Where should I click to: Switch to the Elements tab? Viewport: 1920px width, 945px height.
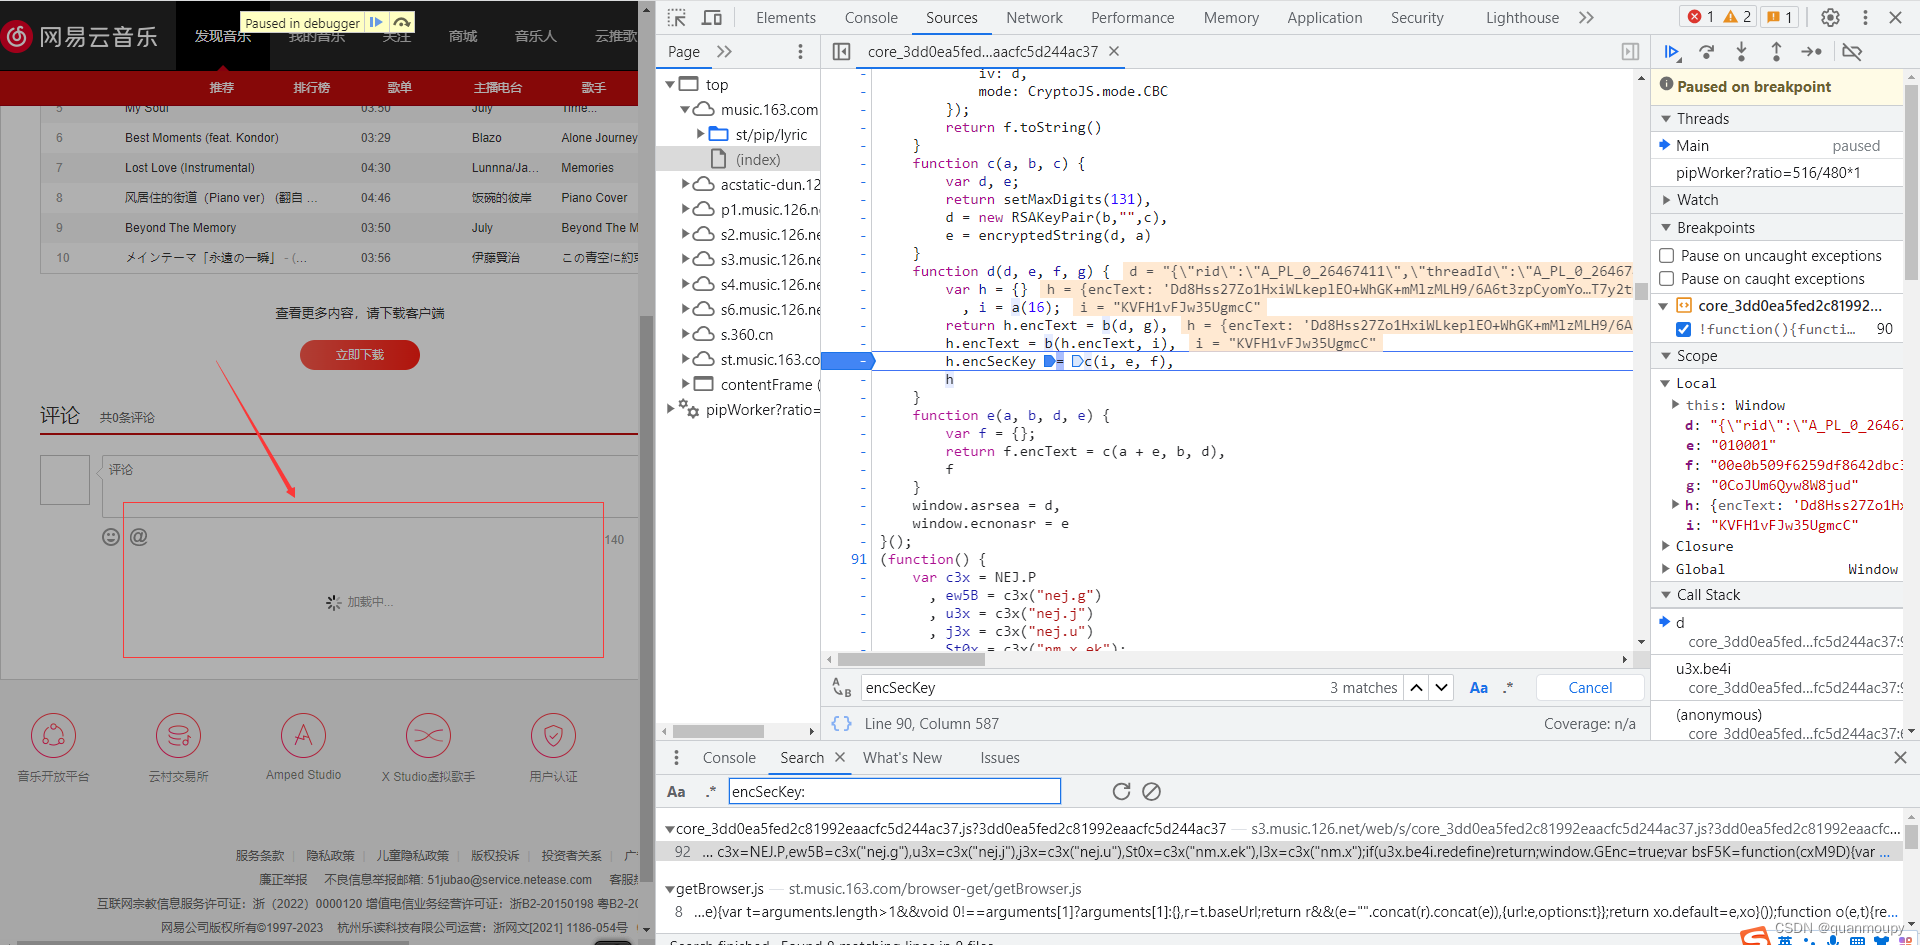(786, 17)
